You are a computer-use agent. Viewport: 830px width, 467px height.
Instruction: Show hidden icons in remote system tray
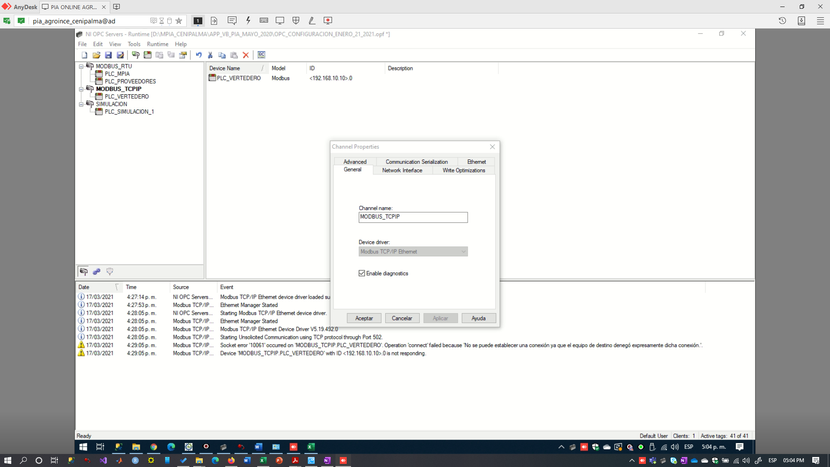561,447
